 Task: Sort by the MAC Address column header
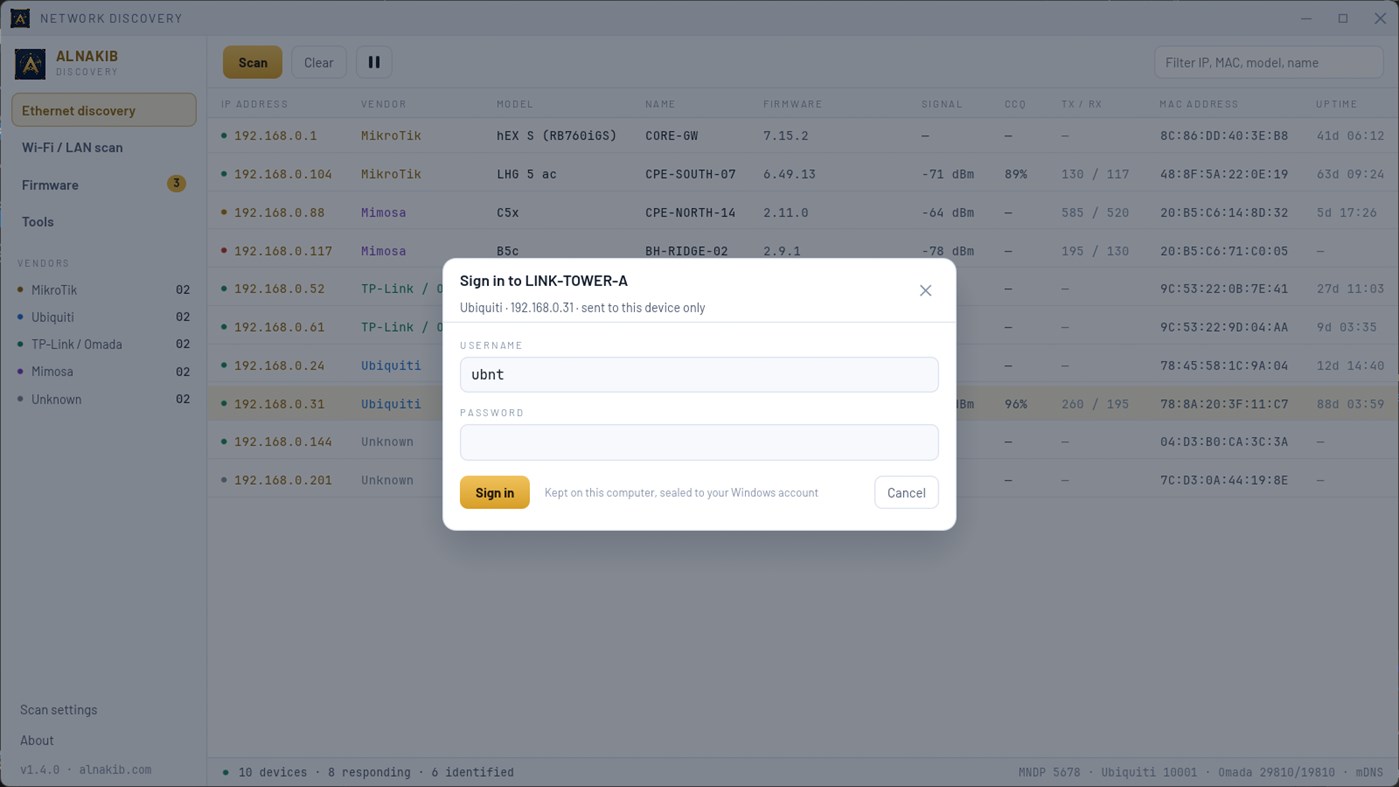(x=1199, y=104)
